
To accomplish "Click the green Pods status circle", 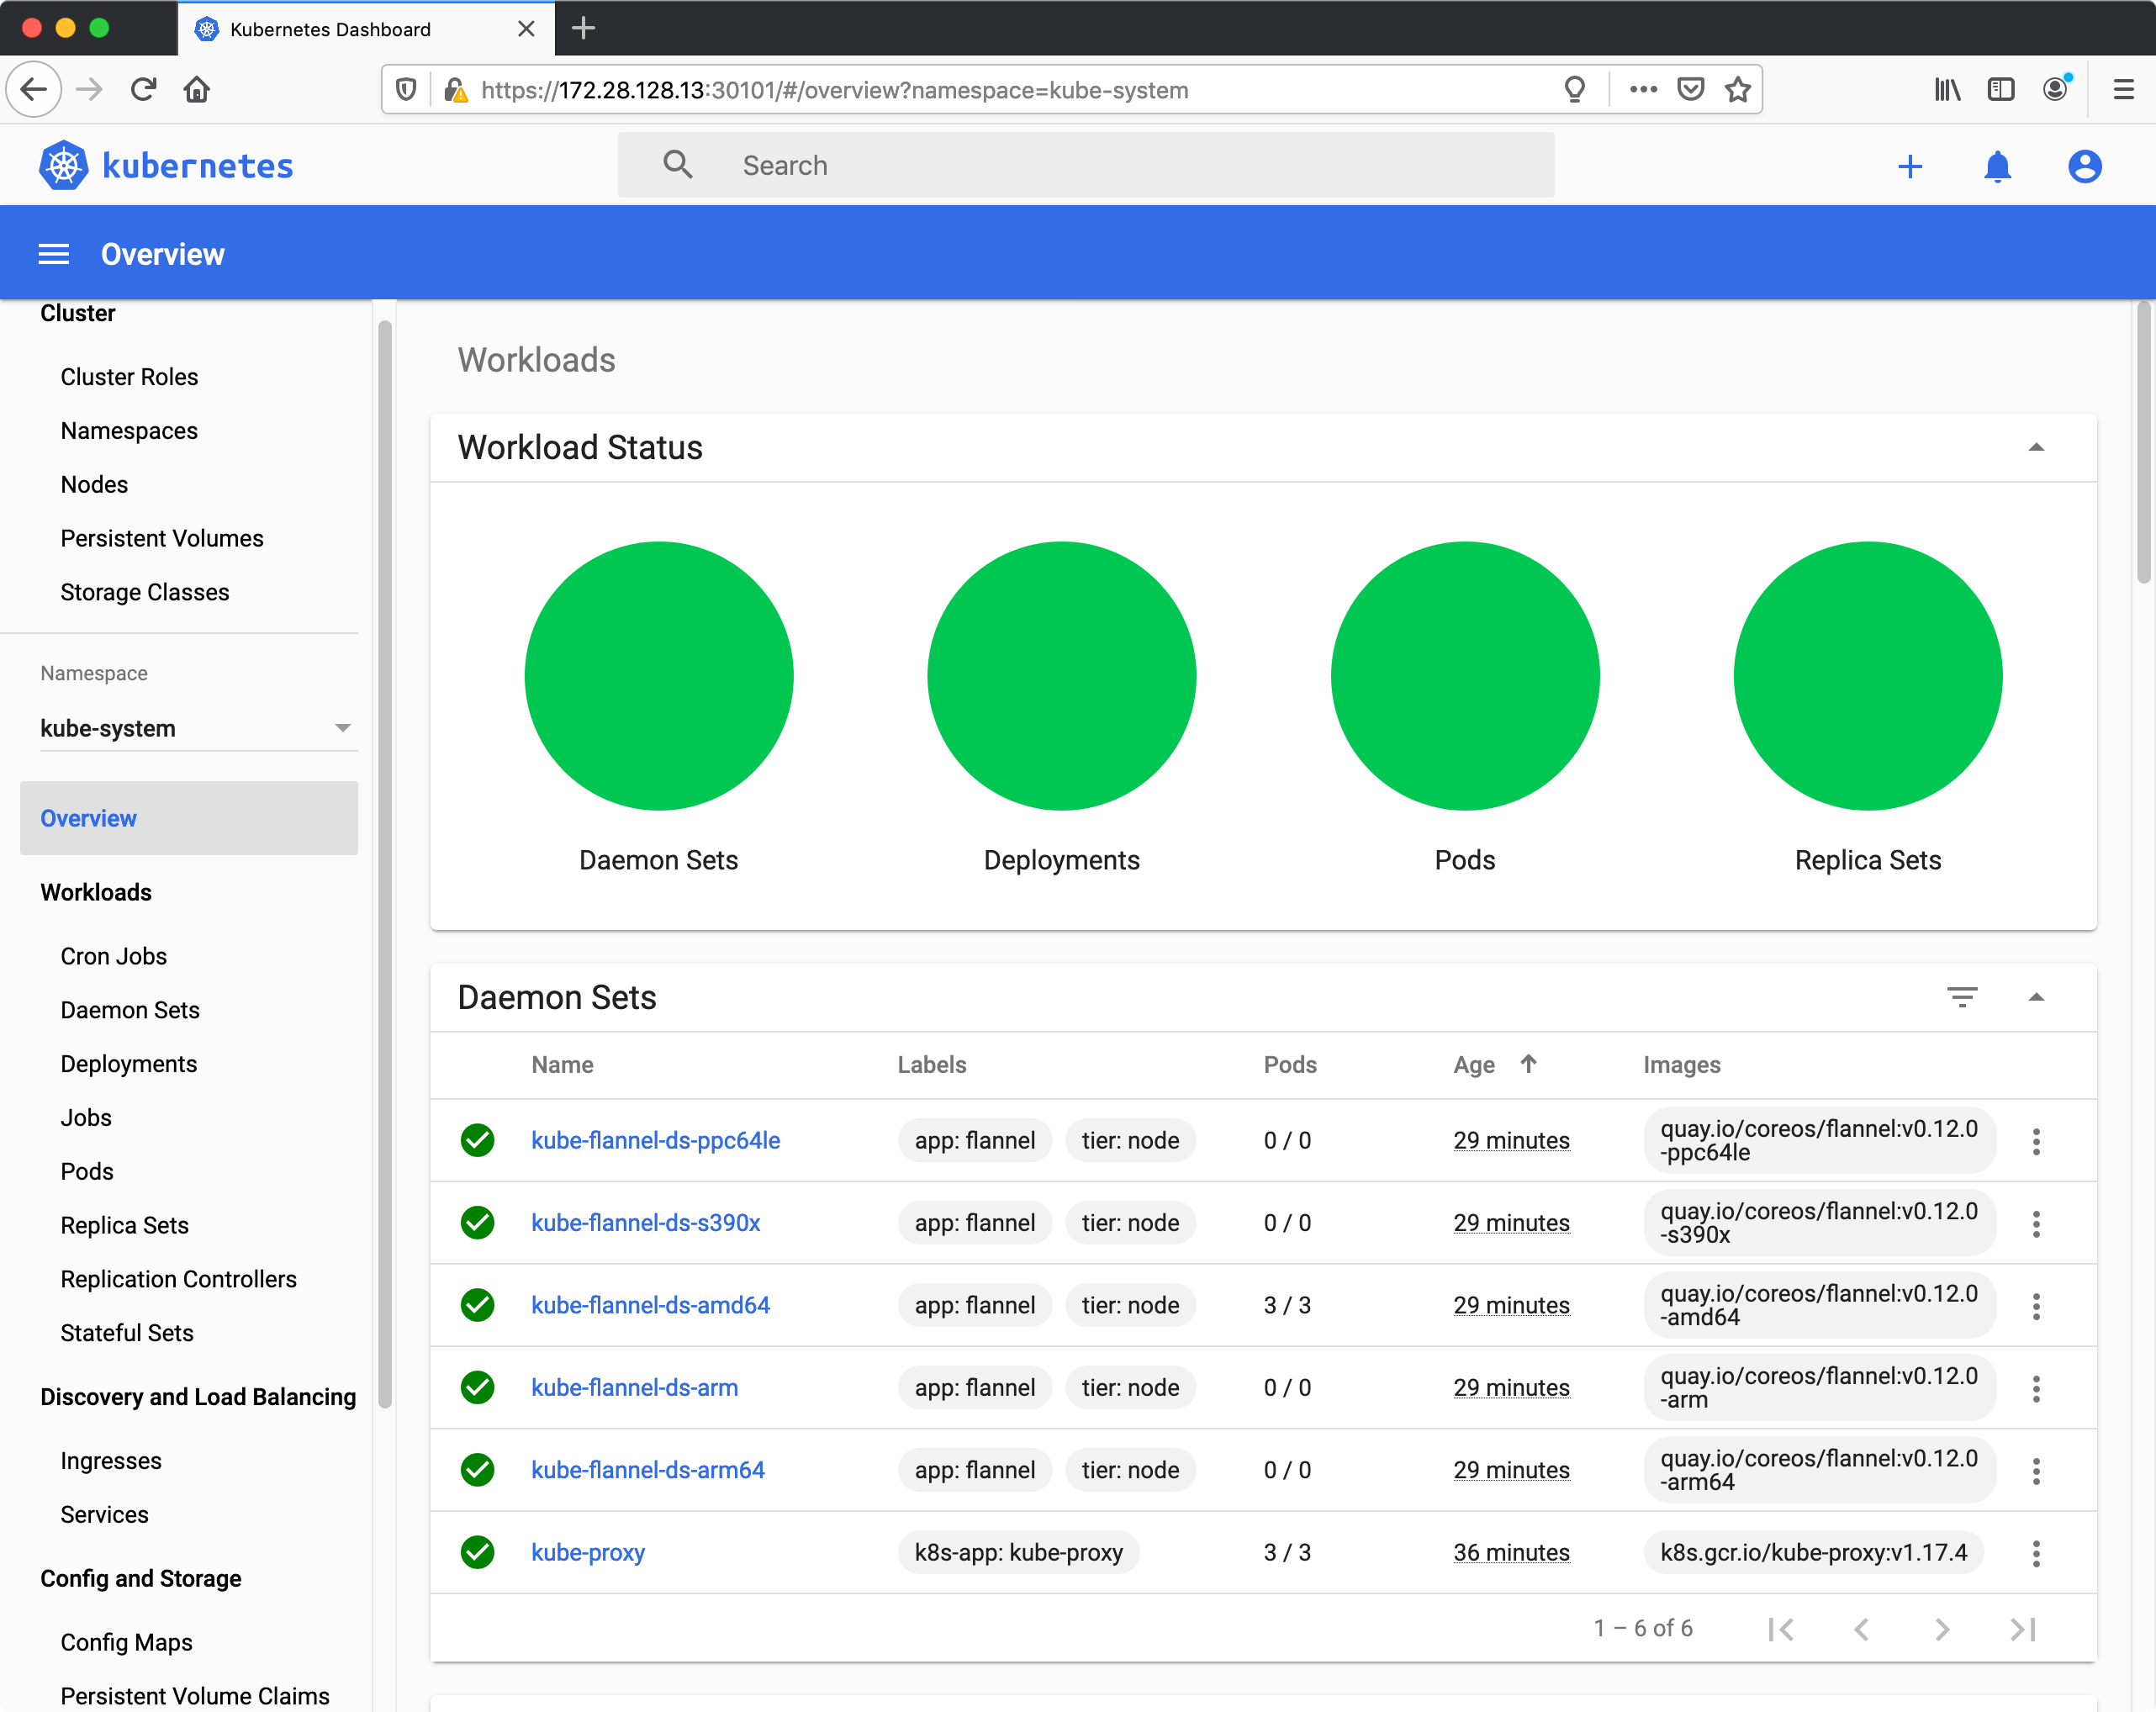I will click(x=1464, y=676).
